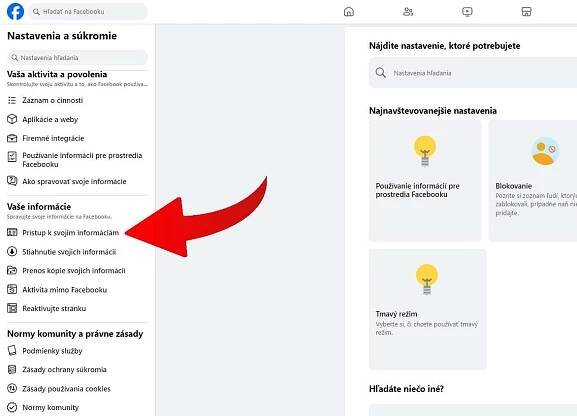Open Podmienky služby link
Viewport: 577px width, 416px height.
pos(52,351)
